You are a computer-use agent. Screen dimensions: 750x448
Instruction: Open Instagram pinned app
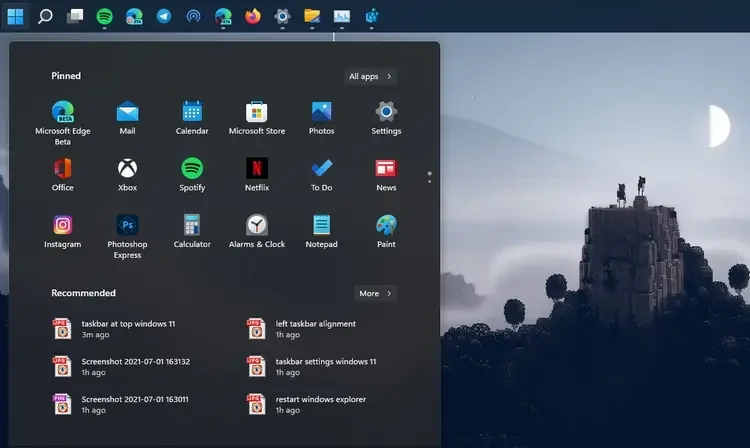click(x=63, y=225)
